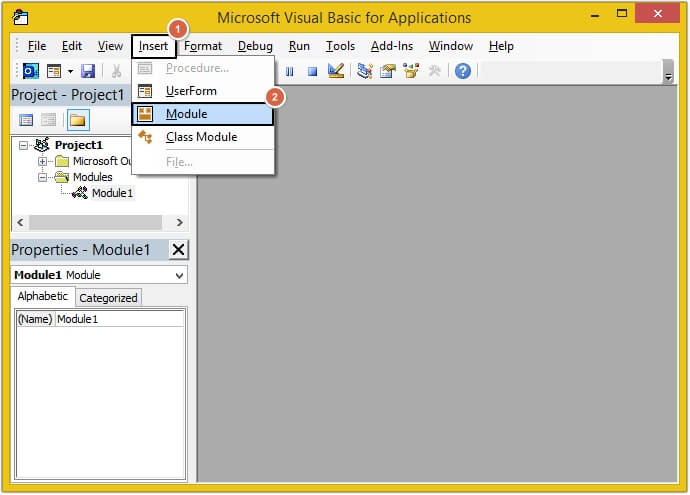Choose Module from Insert menu
This screenshot has width=690, height=495.
point(203,114)
